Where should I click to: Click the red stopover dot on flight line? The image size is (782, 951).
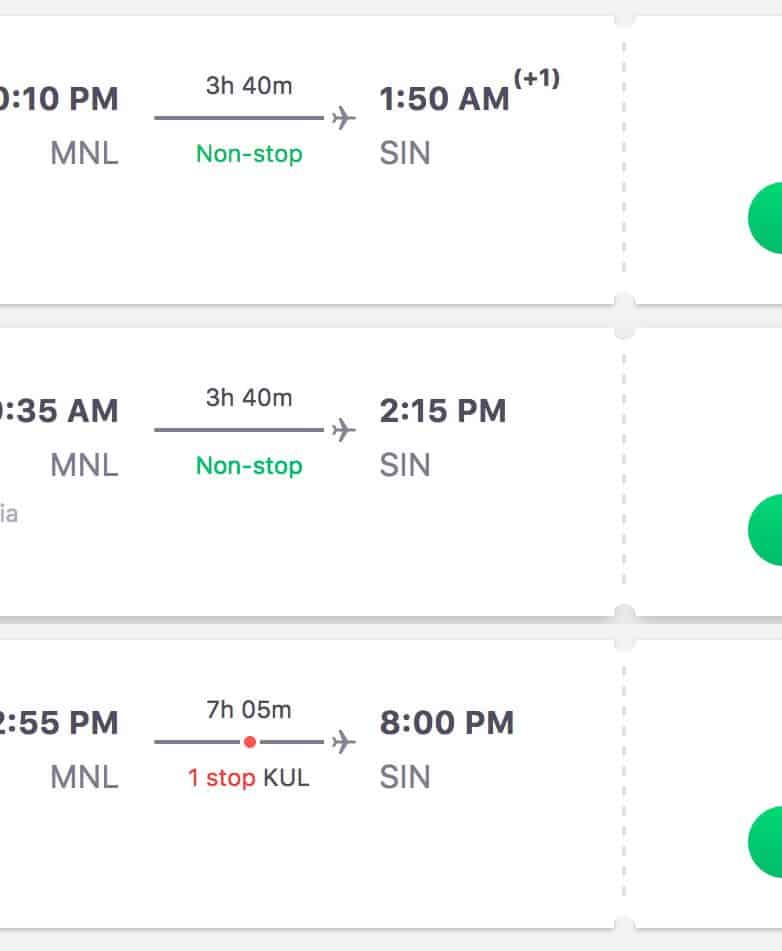tap(249, 742)
